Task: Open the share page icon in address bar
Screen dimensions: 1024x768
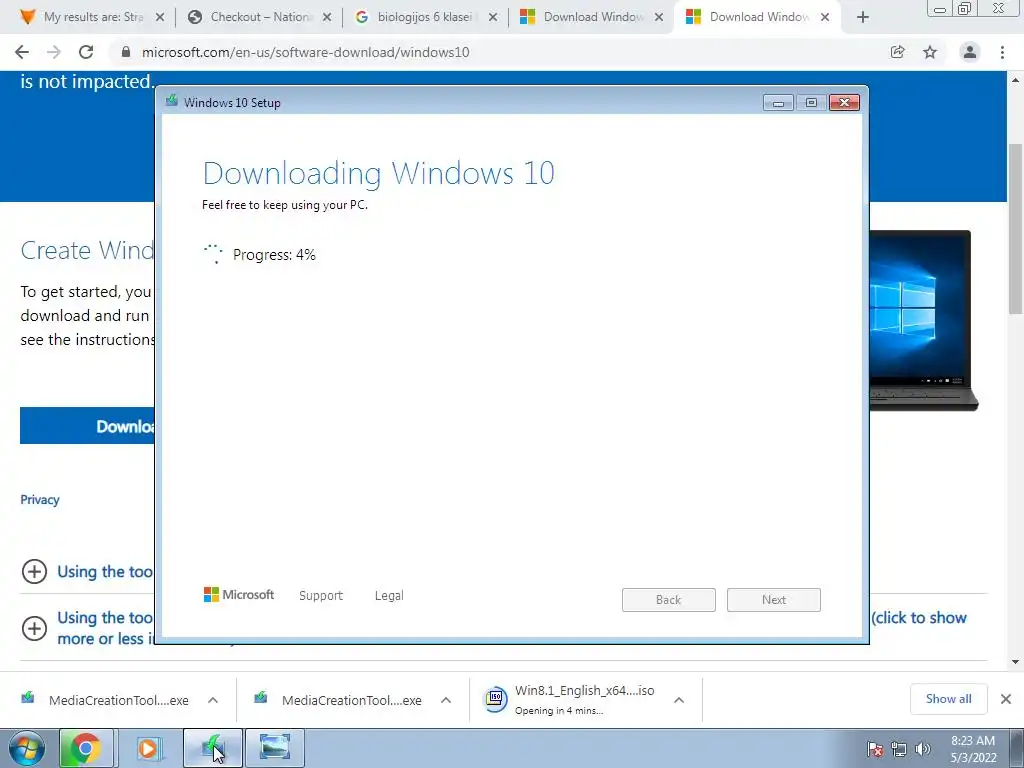Action: [x=898, y=52]
